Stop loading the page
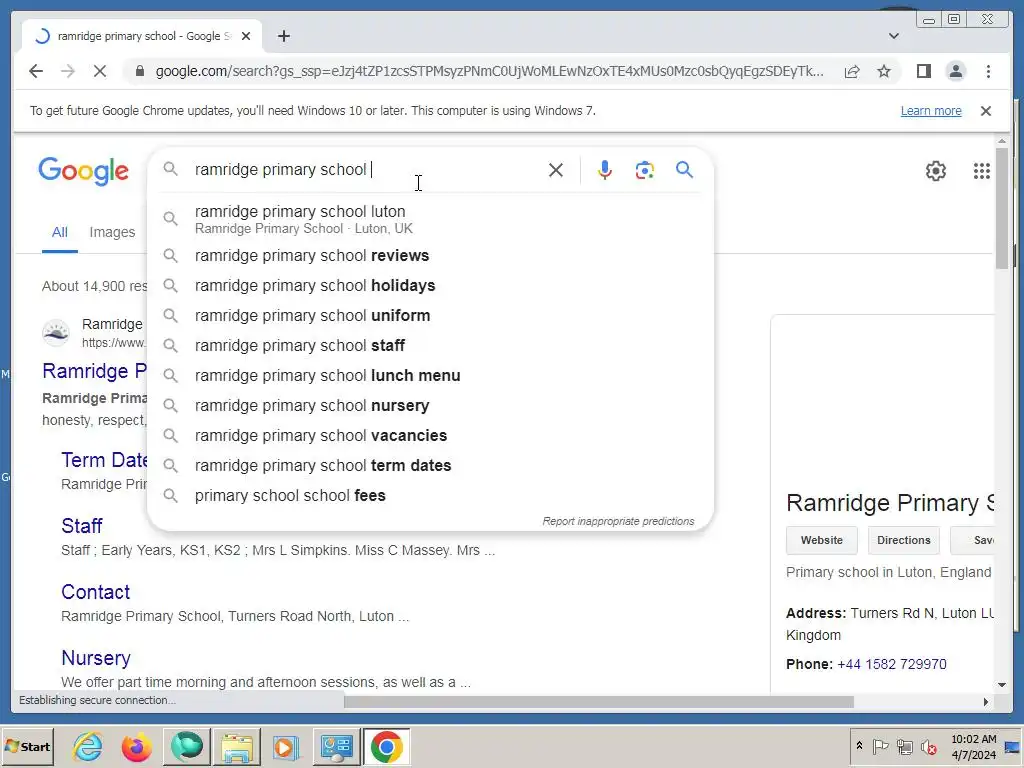The height and width of the screenshot is (768, 1024). coord(100,71)
